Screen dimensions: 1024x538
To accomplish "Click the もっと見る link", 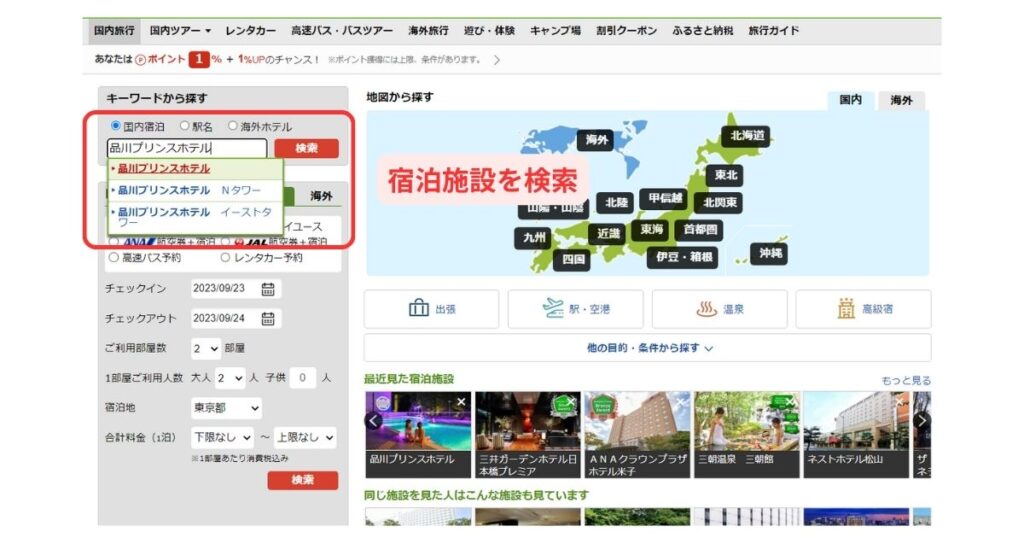I will tap(906, 381).
